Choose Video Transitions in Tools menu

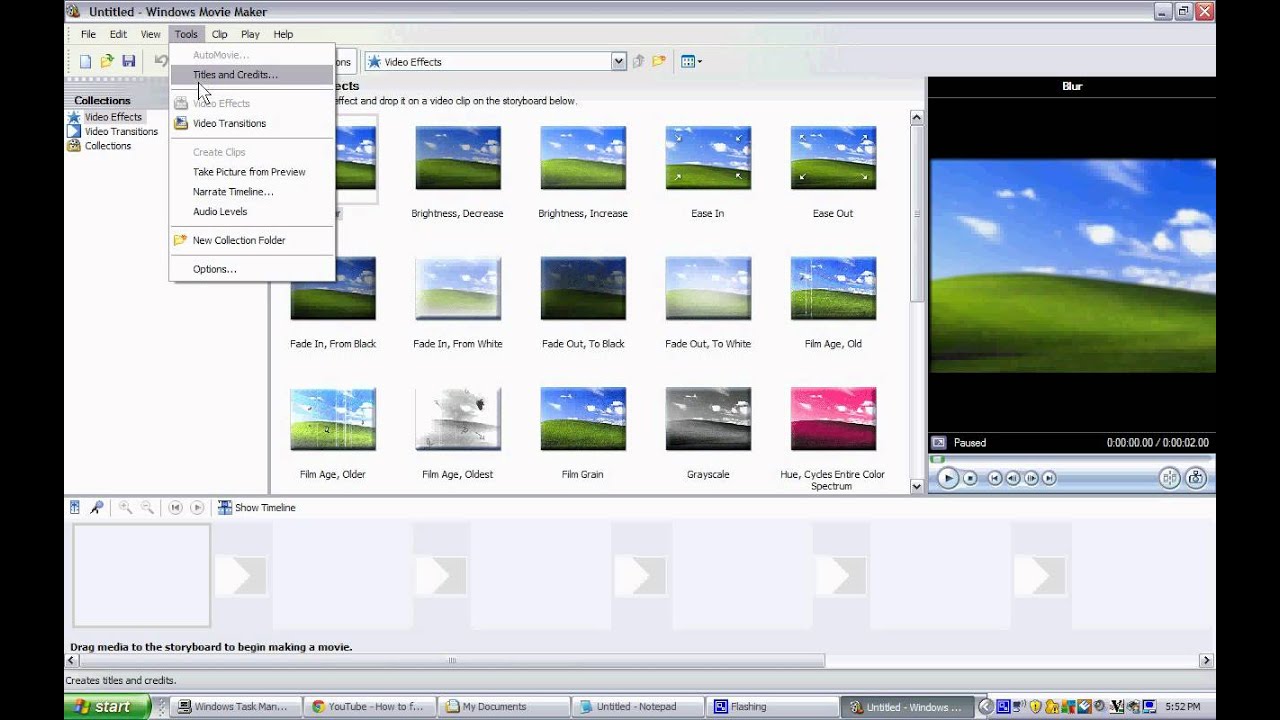tap(252, 124)
